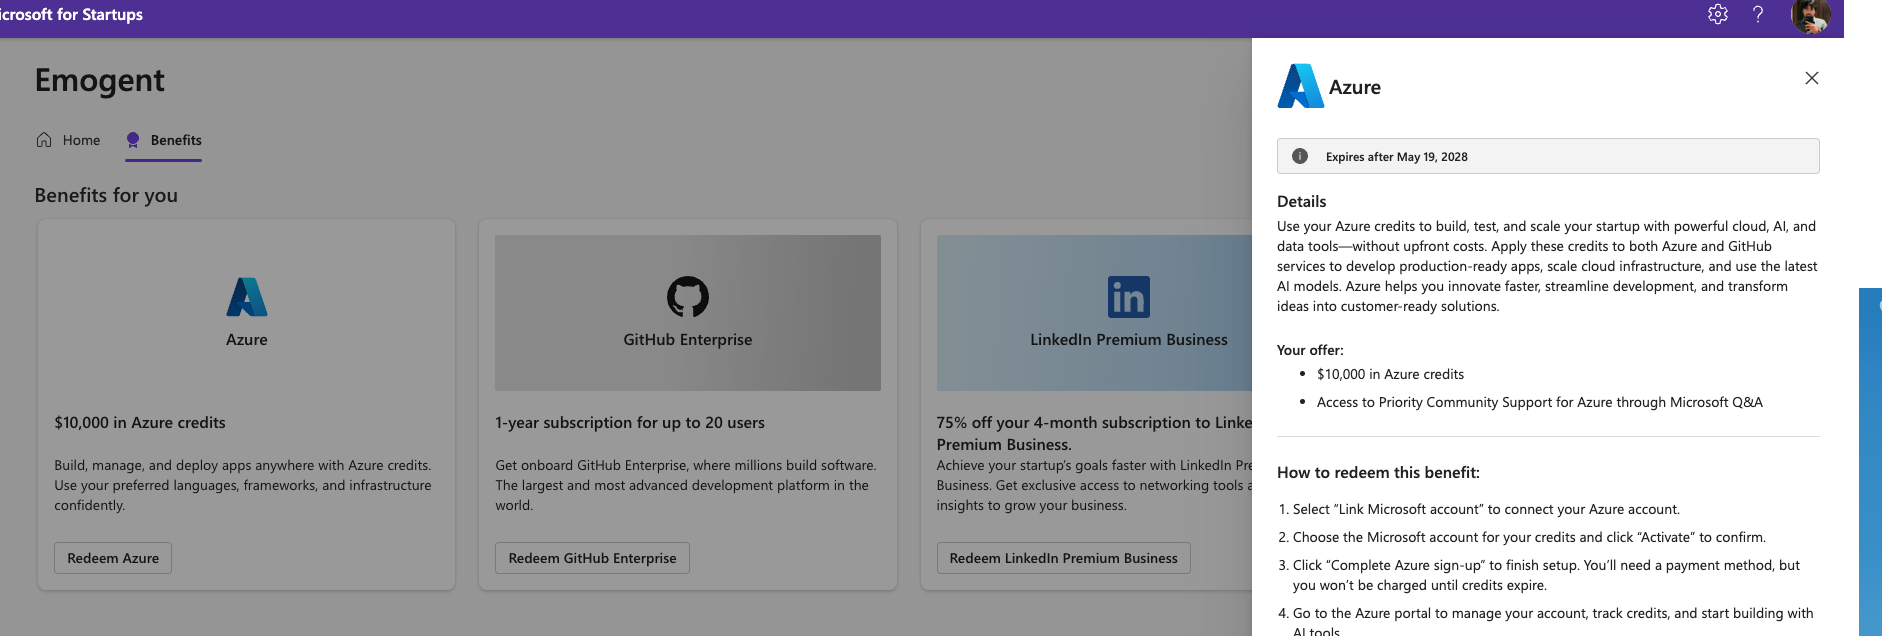Switch to the Home tab
This screenshot has width=1882, height=636.
pos(68,140)
